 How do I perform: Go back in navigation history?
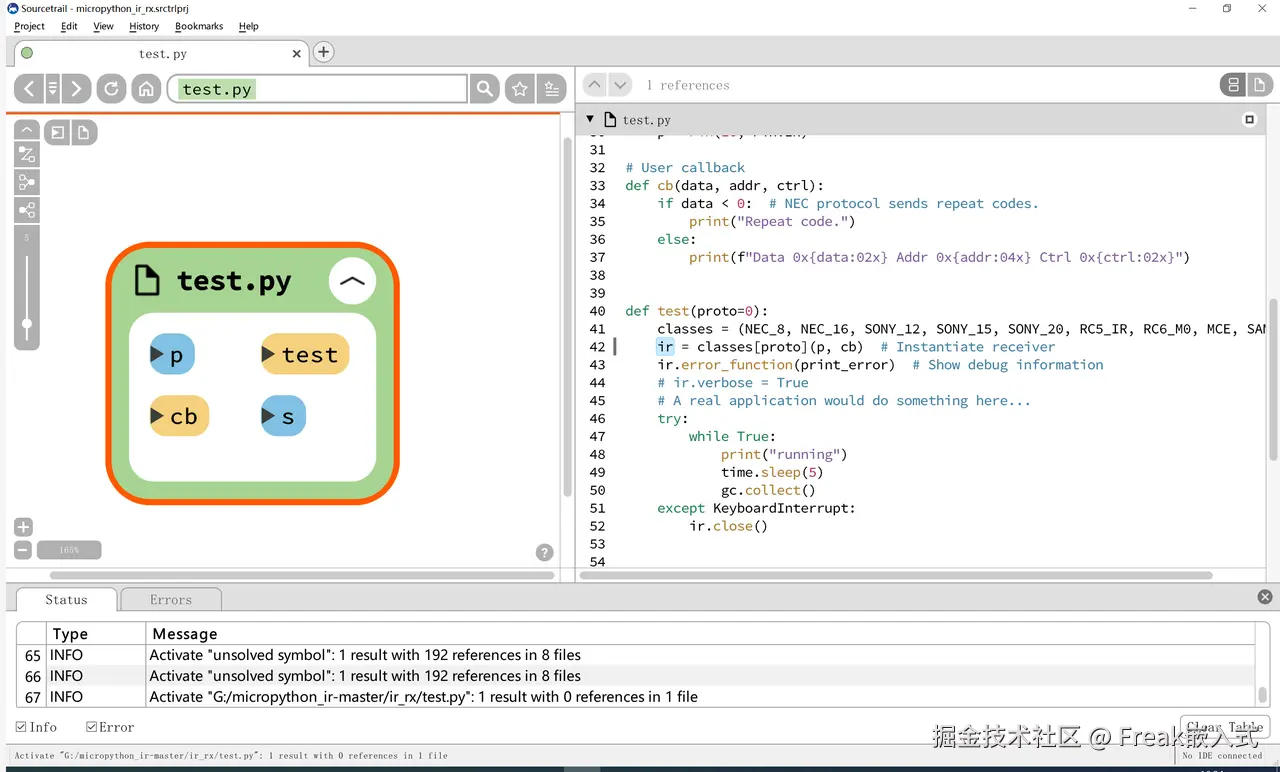click(x=28, y=89)
